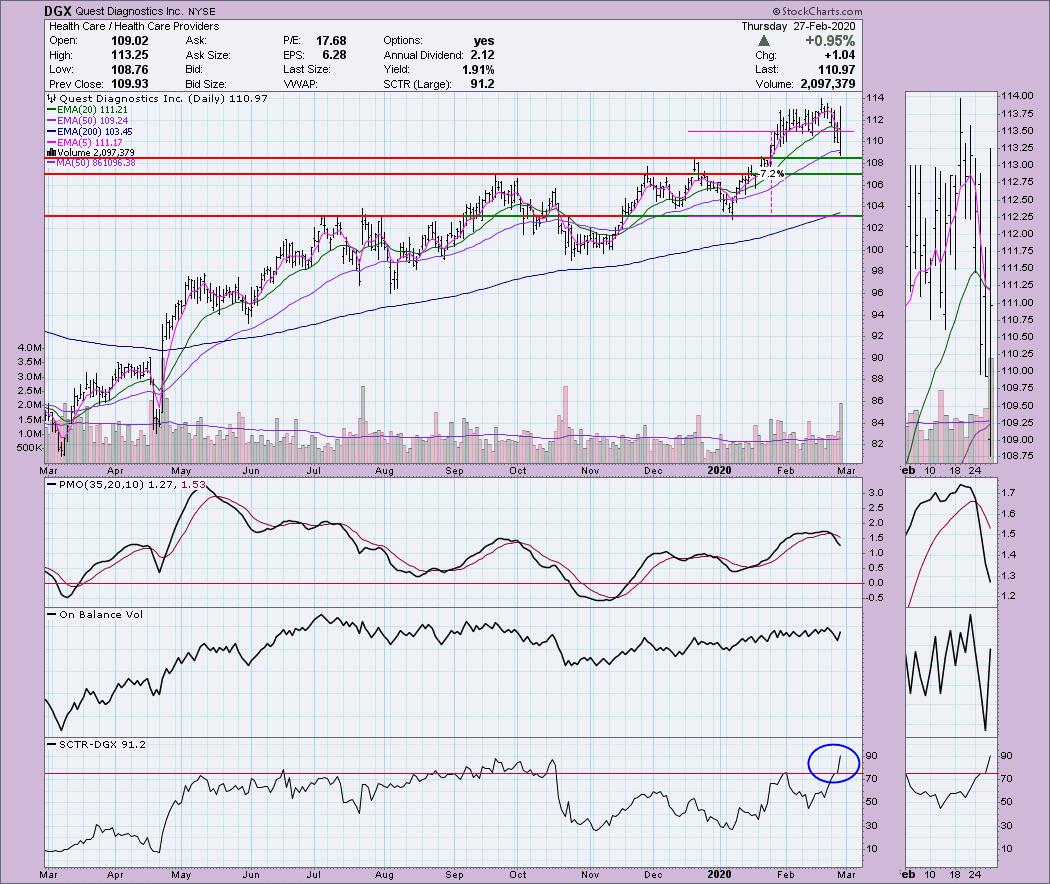Click the Prev Close value 109.93

pyautogui.click(x=129, y=84)
